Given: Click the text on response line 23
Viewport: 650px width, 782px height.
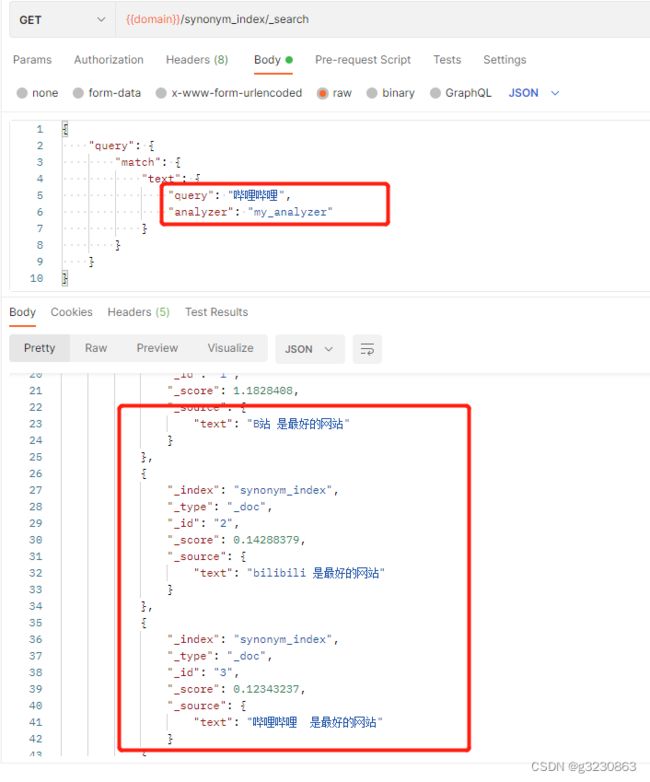Looking at the screenshot, I should [x=298, y=424].
